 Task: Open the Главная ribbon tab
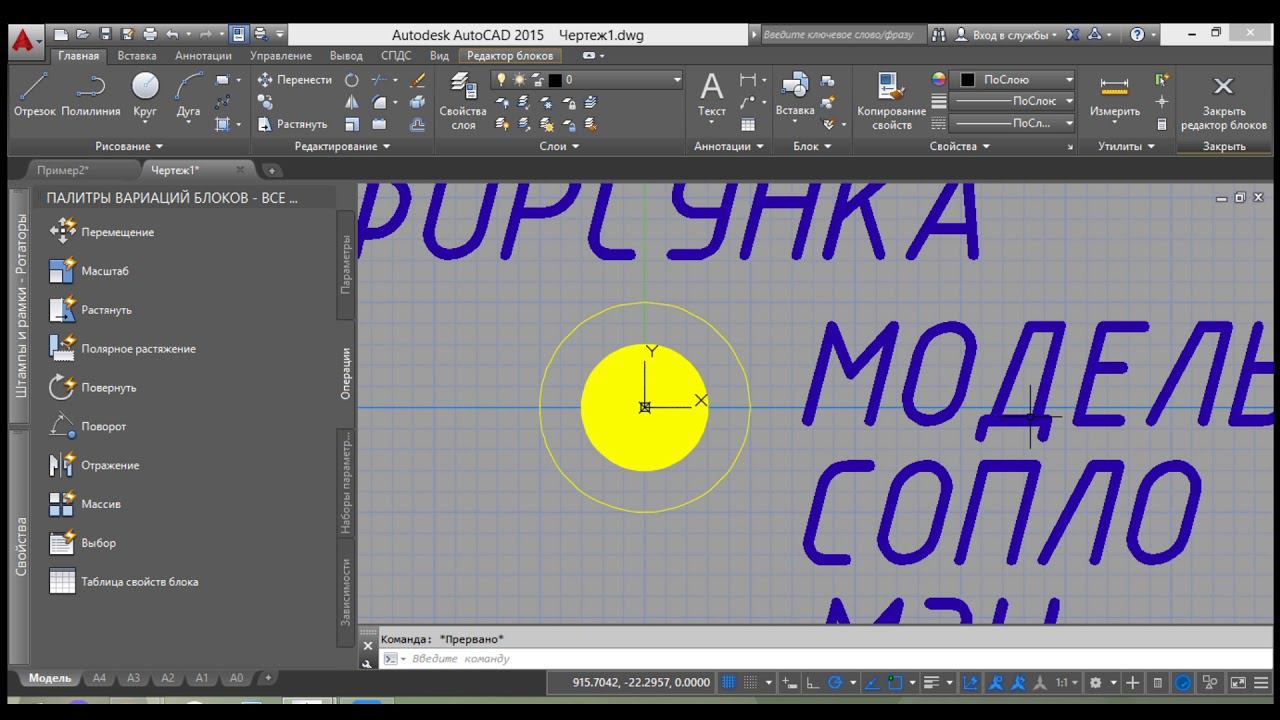click(78, 56)
